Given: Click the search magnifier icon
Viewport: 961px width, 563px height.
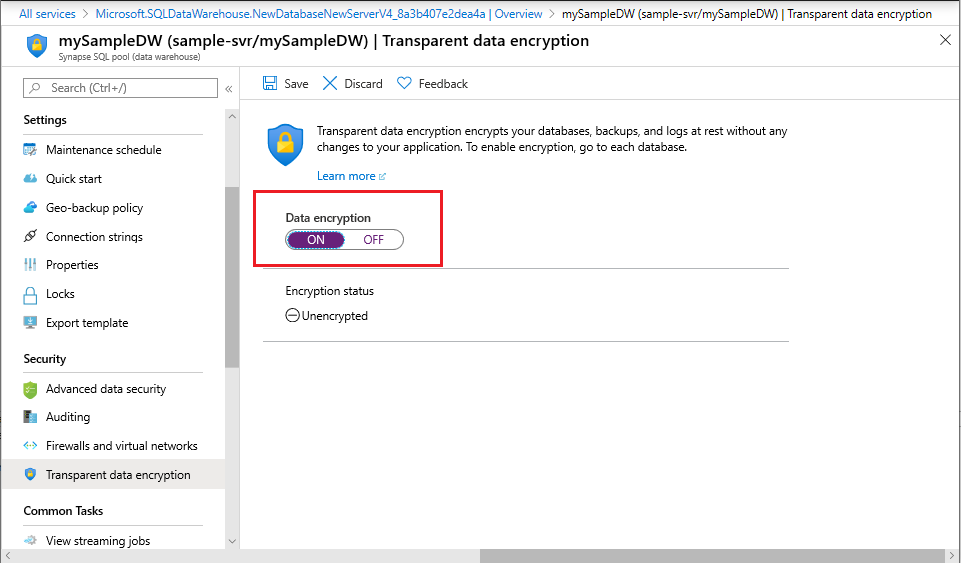Looking at the screenshot, I should [x=35, y=88].
